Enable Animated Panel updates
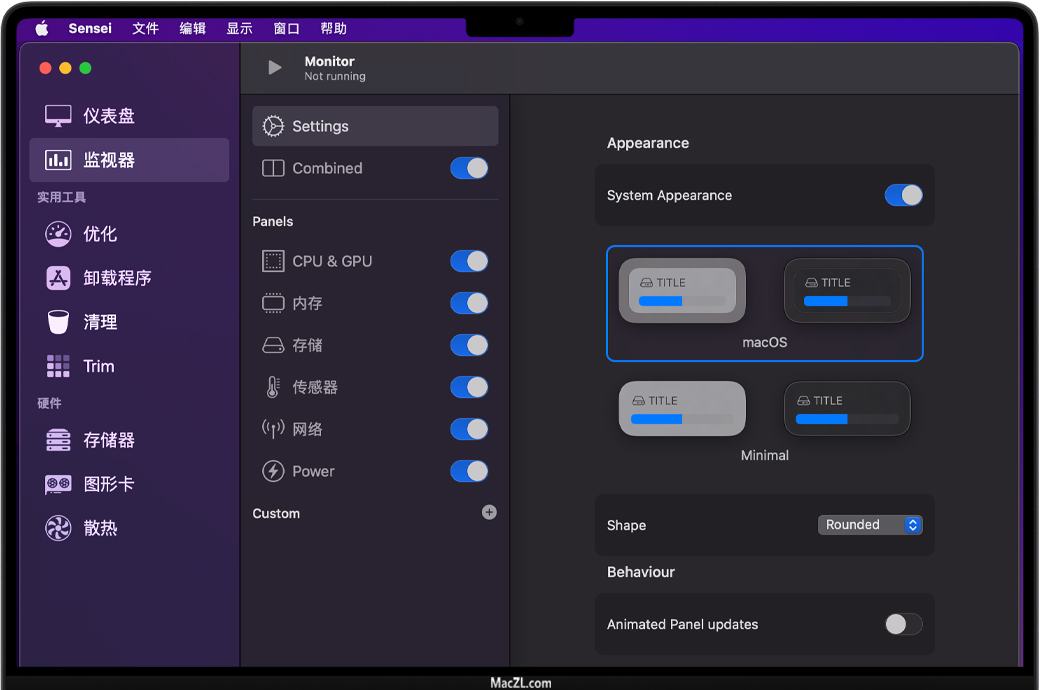The image size is (1040, 690). coord(903,624)
